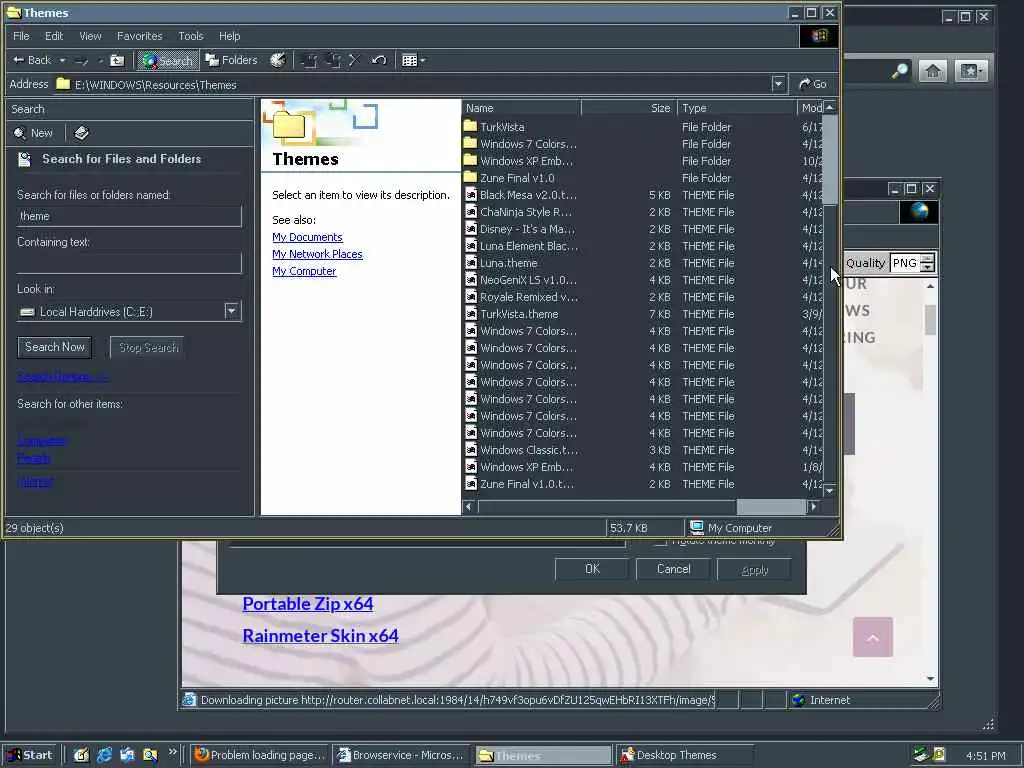Click the file name search field
The width and height of the screenshot is (1024, 768).
click(129, 216)
